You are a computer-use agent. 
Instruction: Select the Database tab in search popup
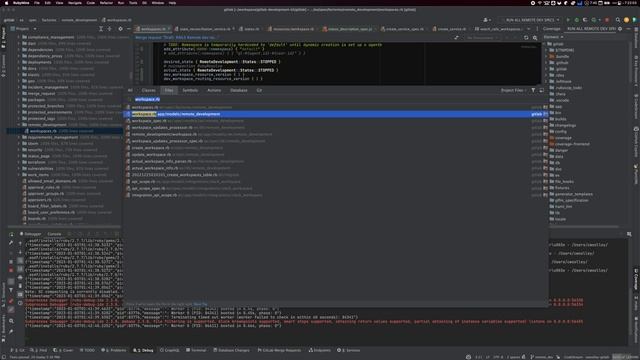(239, 90)
